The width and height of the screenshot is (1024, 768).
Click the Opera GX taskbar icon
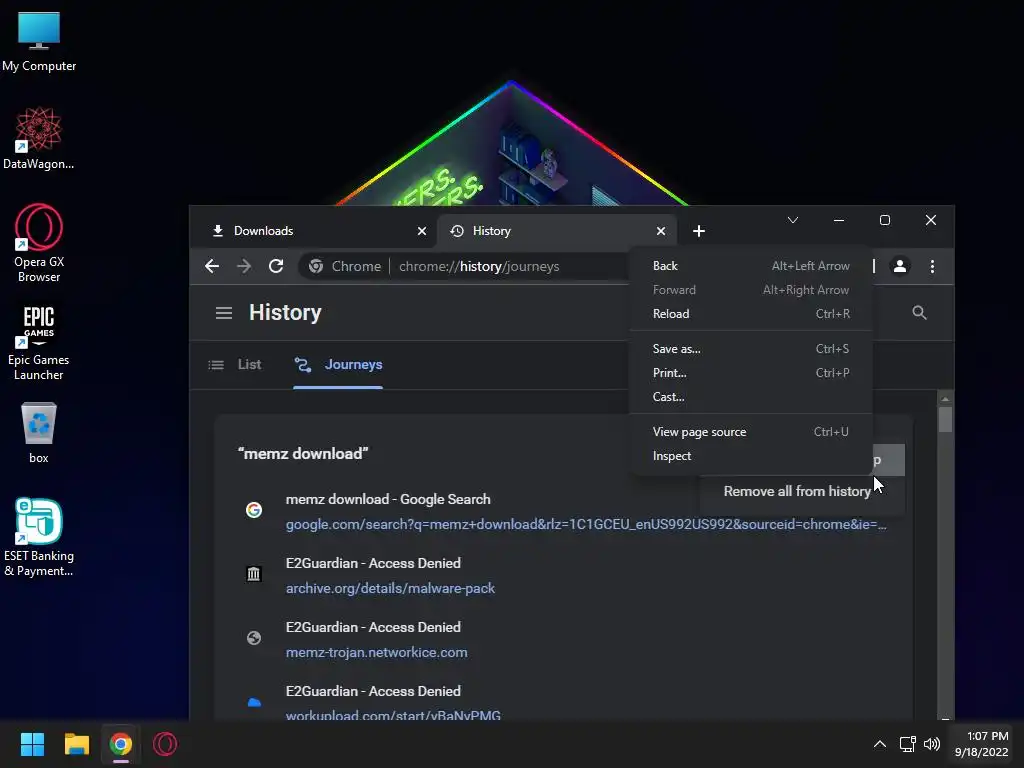tap(165, 744)
